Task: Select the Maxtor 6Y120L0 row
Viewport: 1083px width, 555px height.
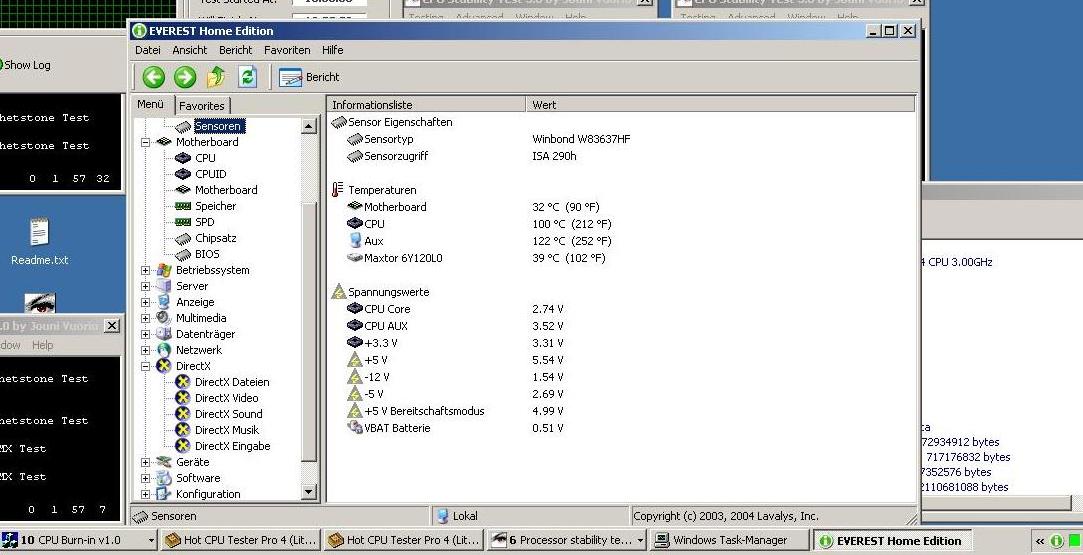Action: click(x=403, y=258)
